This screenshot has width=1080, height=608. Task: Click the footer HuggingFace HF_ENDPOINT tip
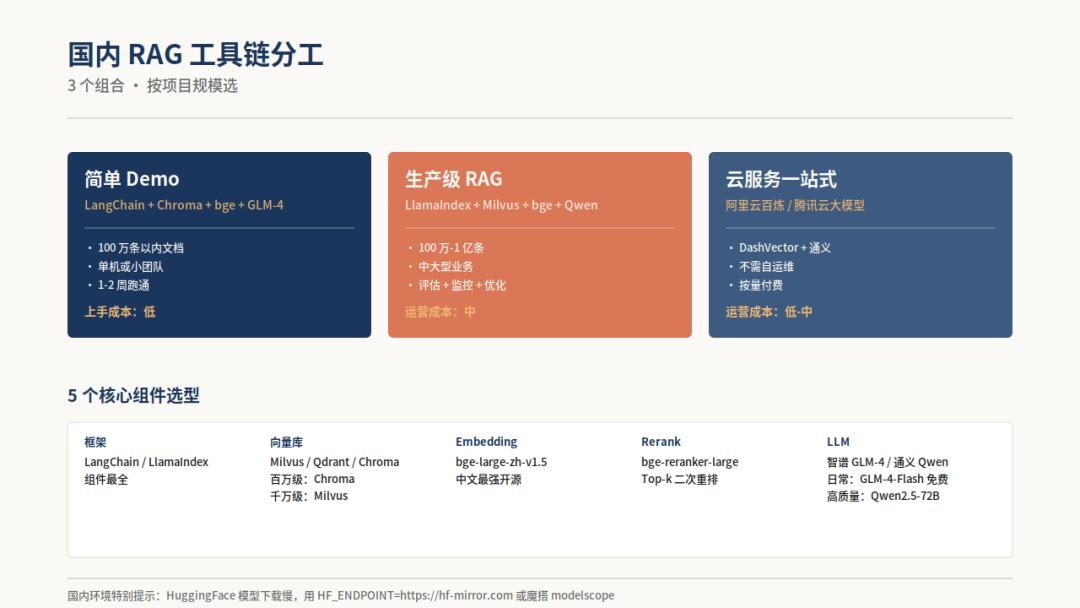[x=341, y=596]
